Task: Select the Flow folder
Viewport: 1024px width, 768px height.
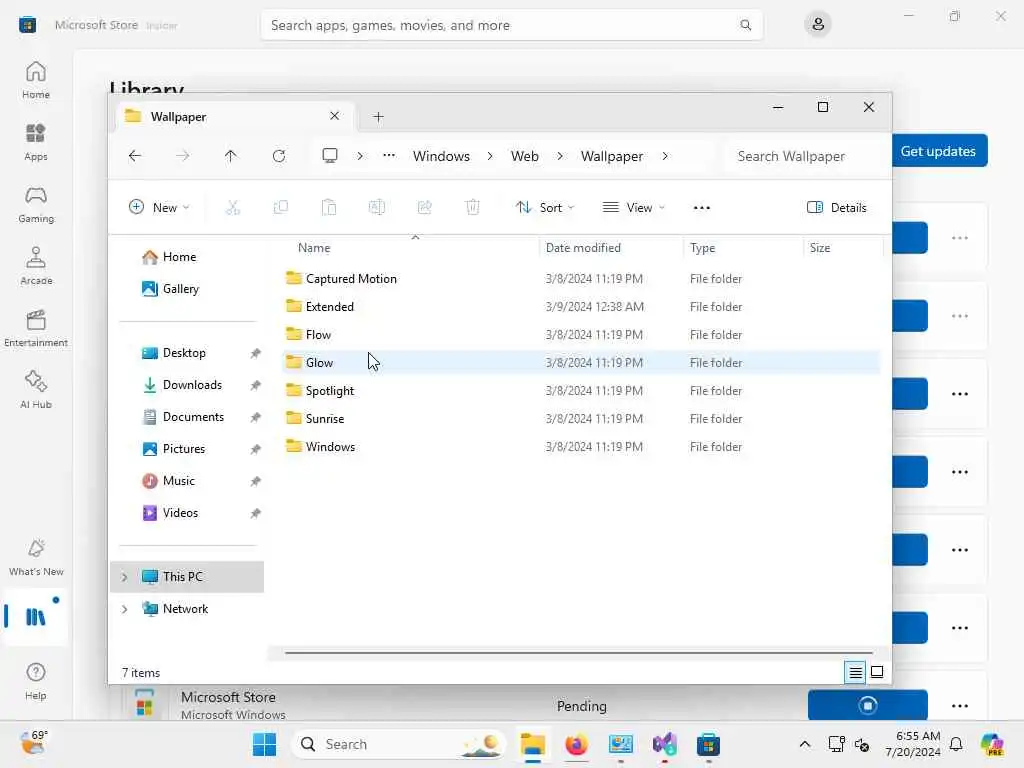Action: (x=581, y=335)
